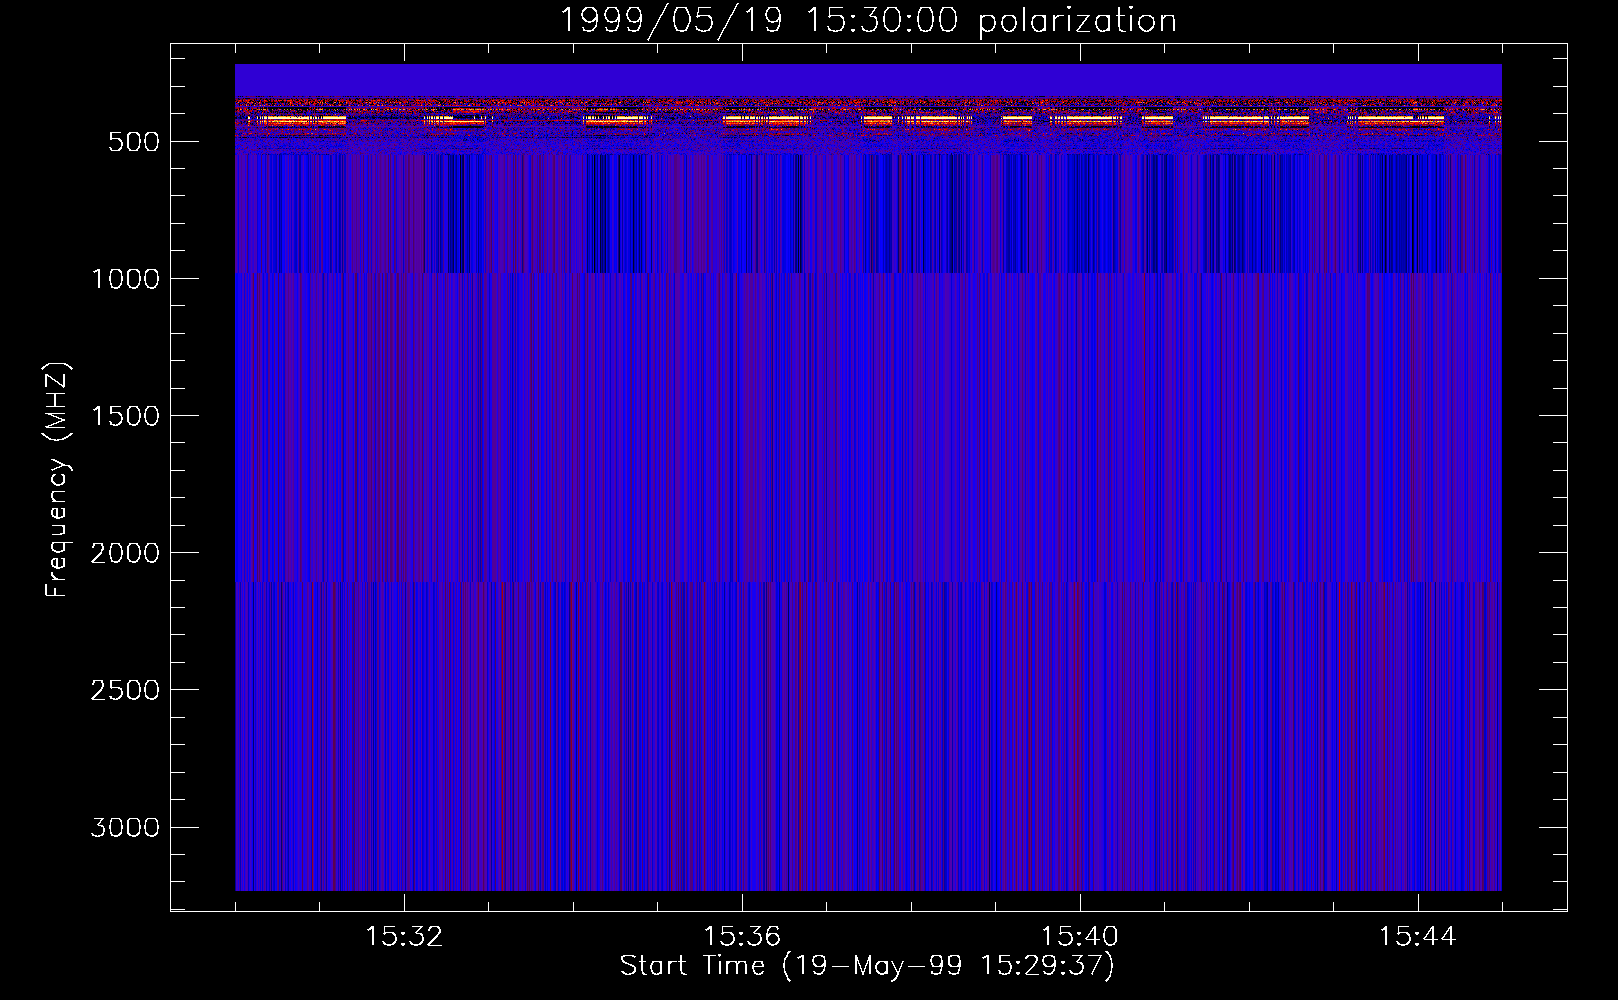The image size is (1618, 1000).
Task: Select the 'Frequency (MHZ)' axis label
Action: point(58,479)
